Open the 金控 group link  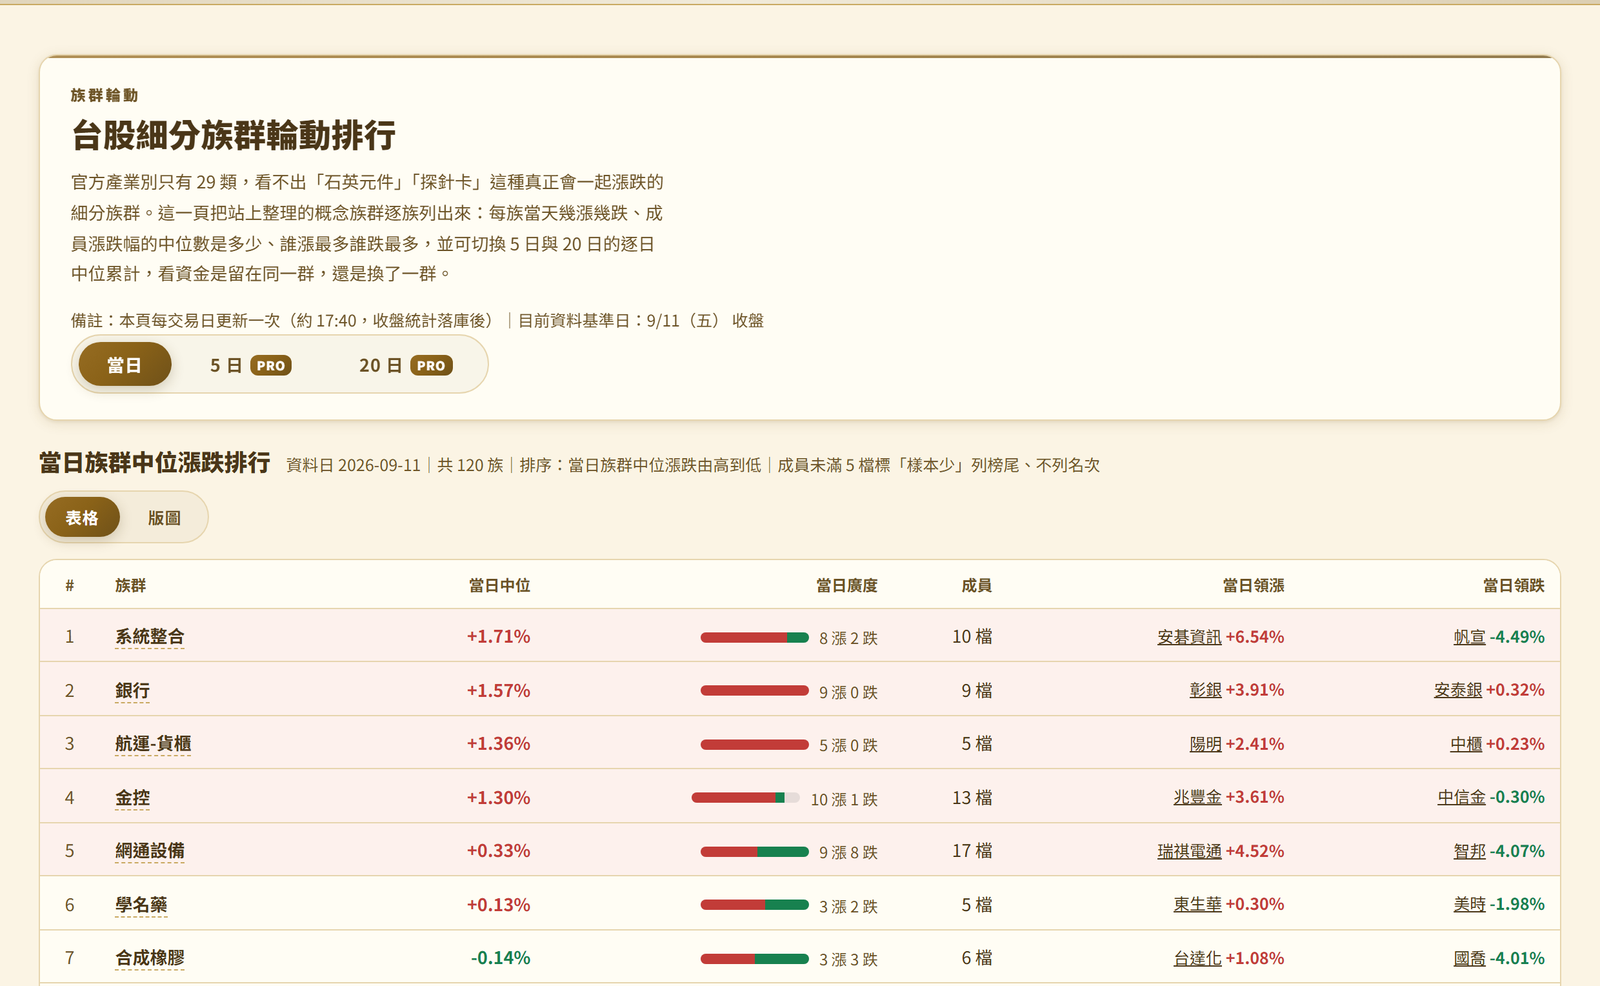tap(132, 798)
